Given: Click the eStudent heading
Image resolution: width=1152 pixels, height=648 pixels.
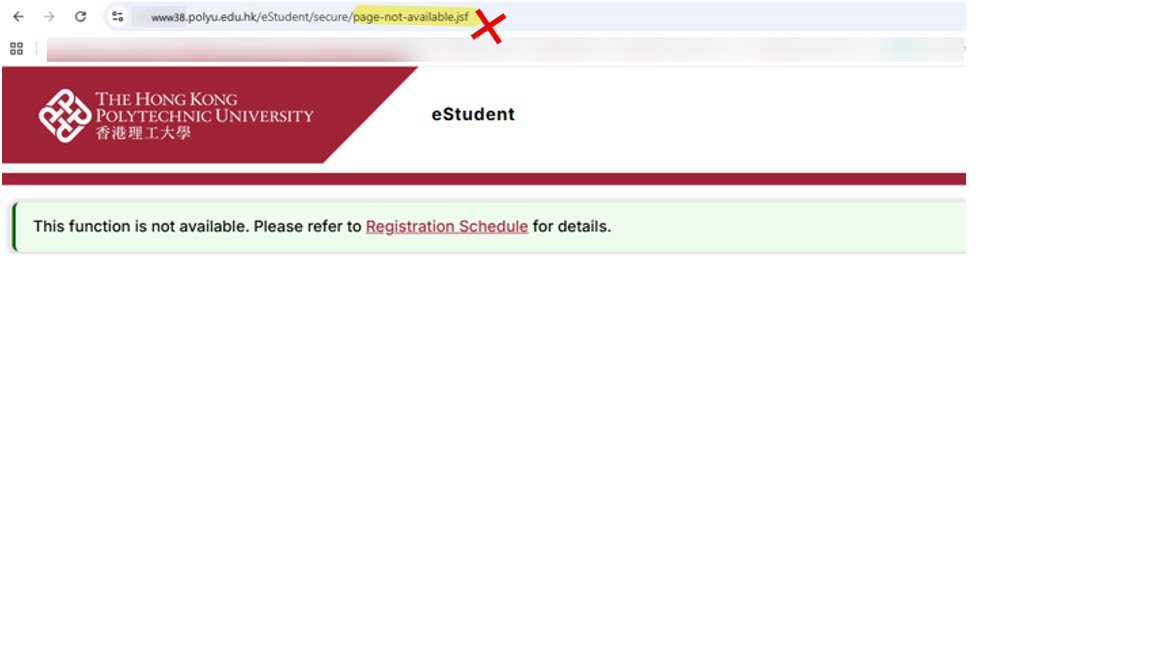Looking at the screenshot, I should [473, 114].
